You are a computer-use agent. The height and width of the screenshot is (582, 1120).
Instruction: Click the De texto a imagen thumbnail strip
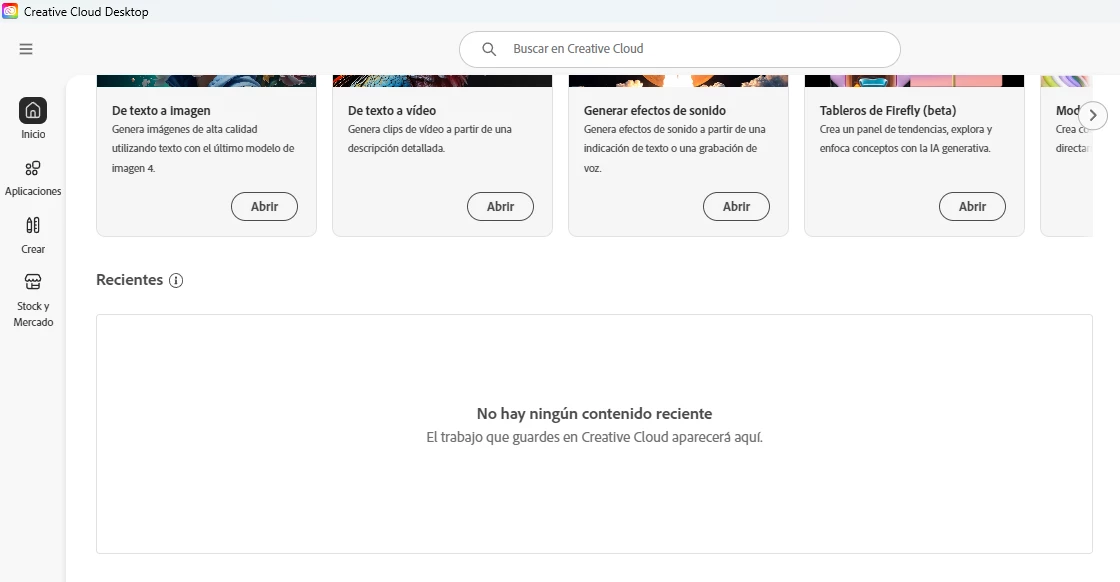tap(206, 81)
